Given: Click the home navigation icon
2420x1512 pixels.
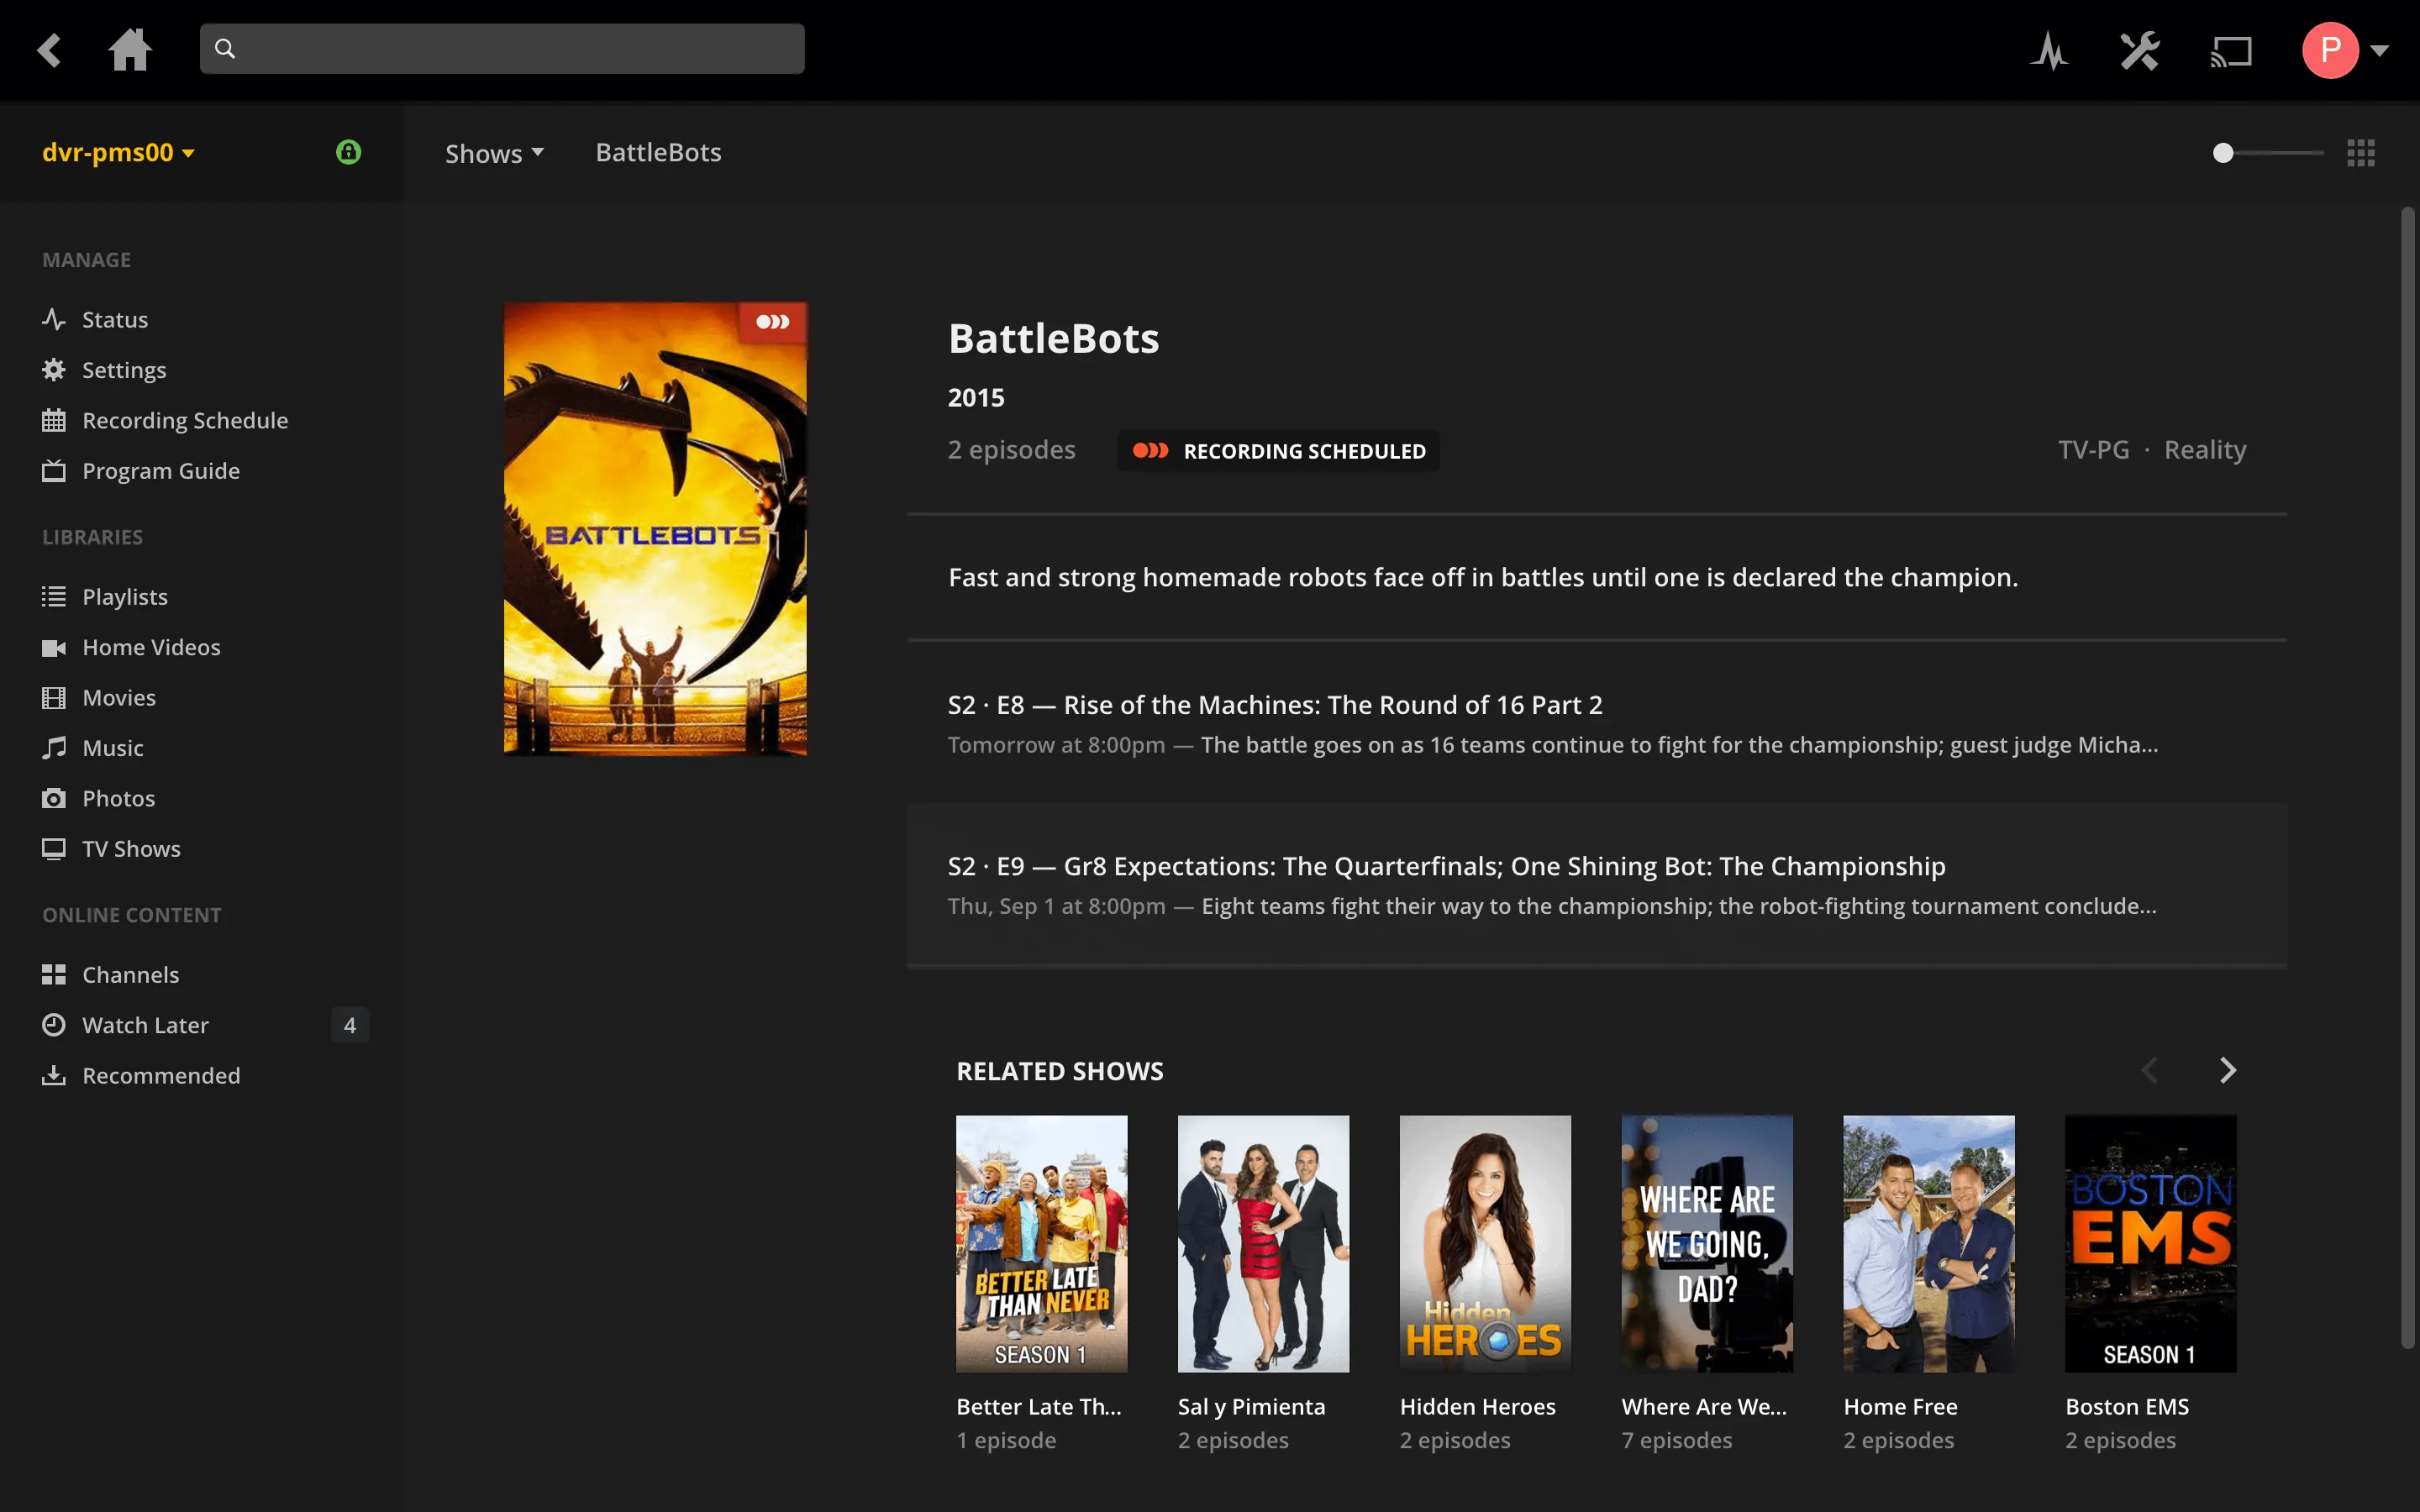Looking at the screenshot, I should [x=131, y=49].
